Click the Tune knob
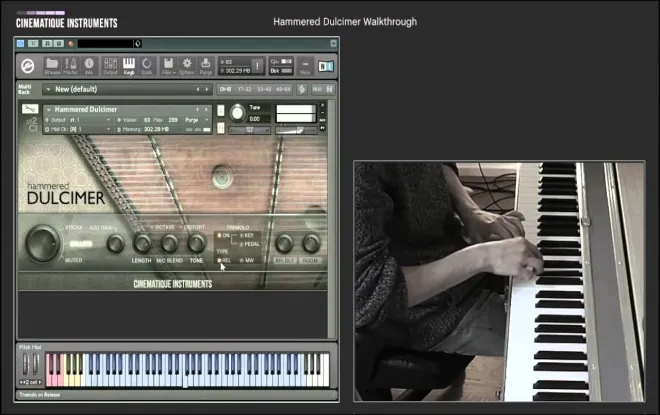This screenshot has width=660, height=415. [x=237, y=113]
